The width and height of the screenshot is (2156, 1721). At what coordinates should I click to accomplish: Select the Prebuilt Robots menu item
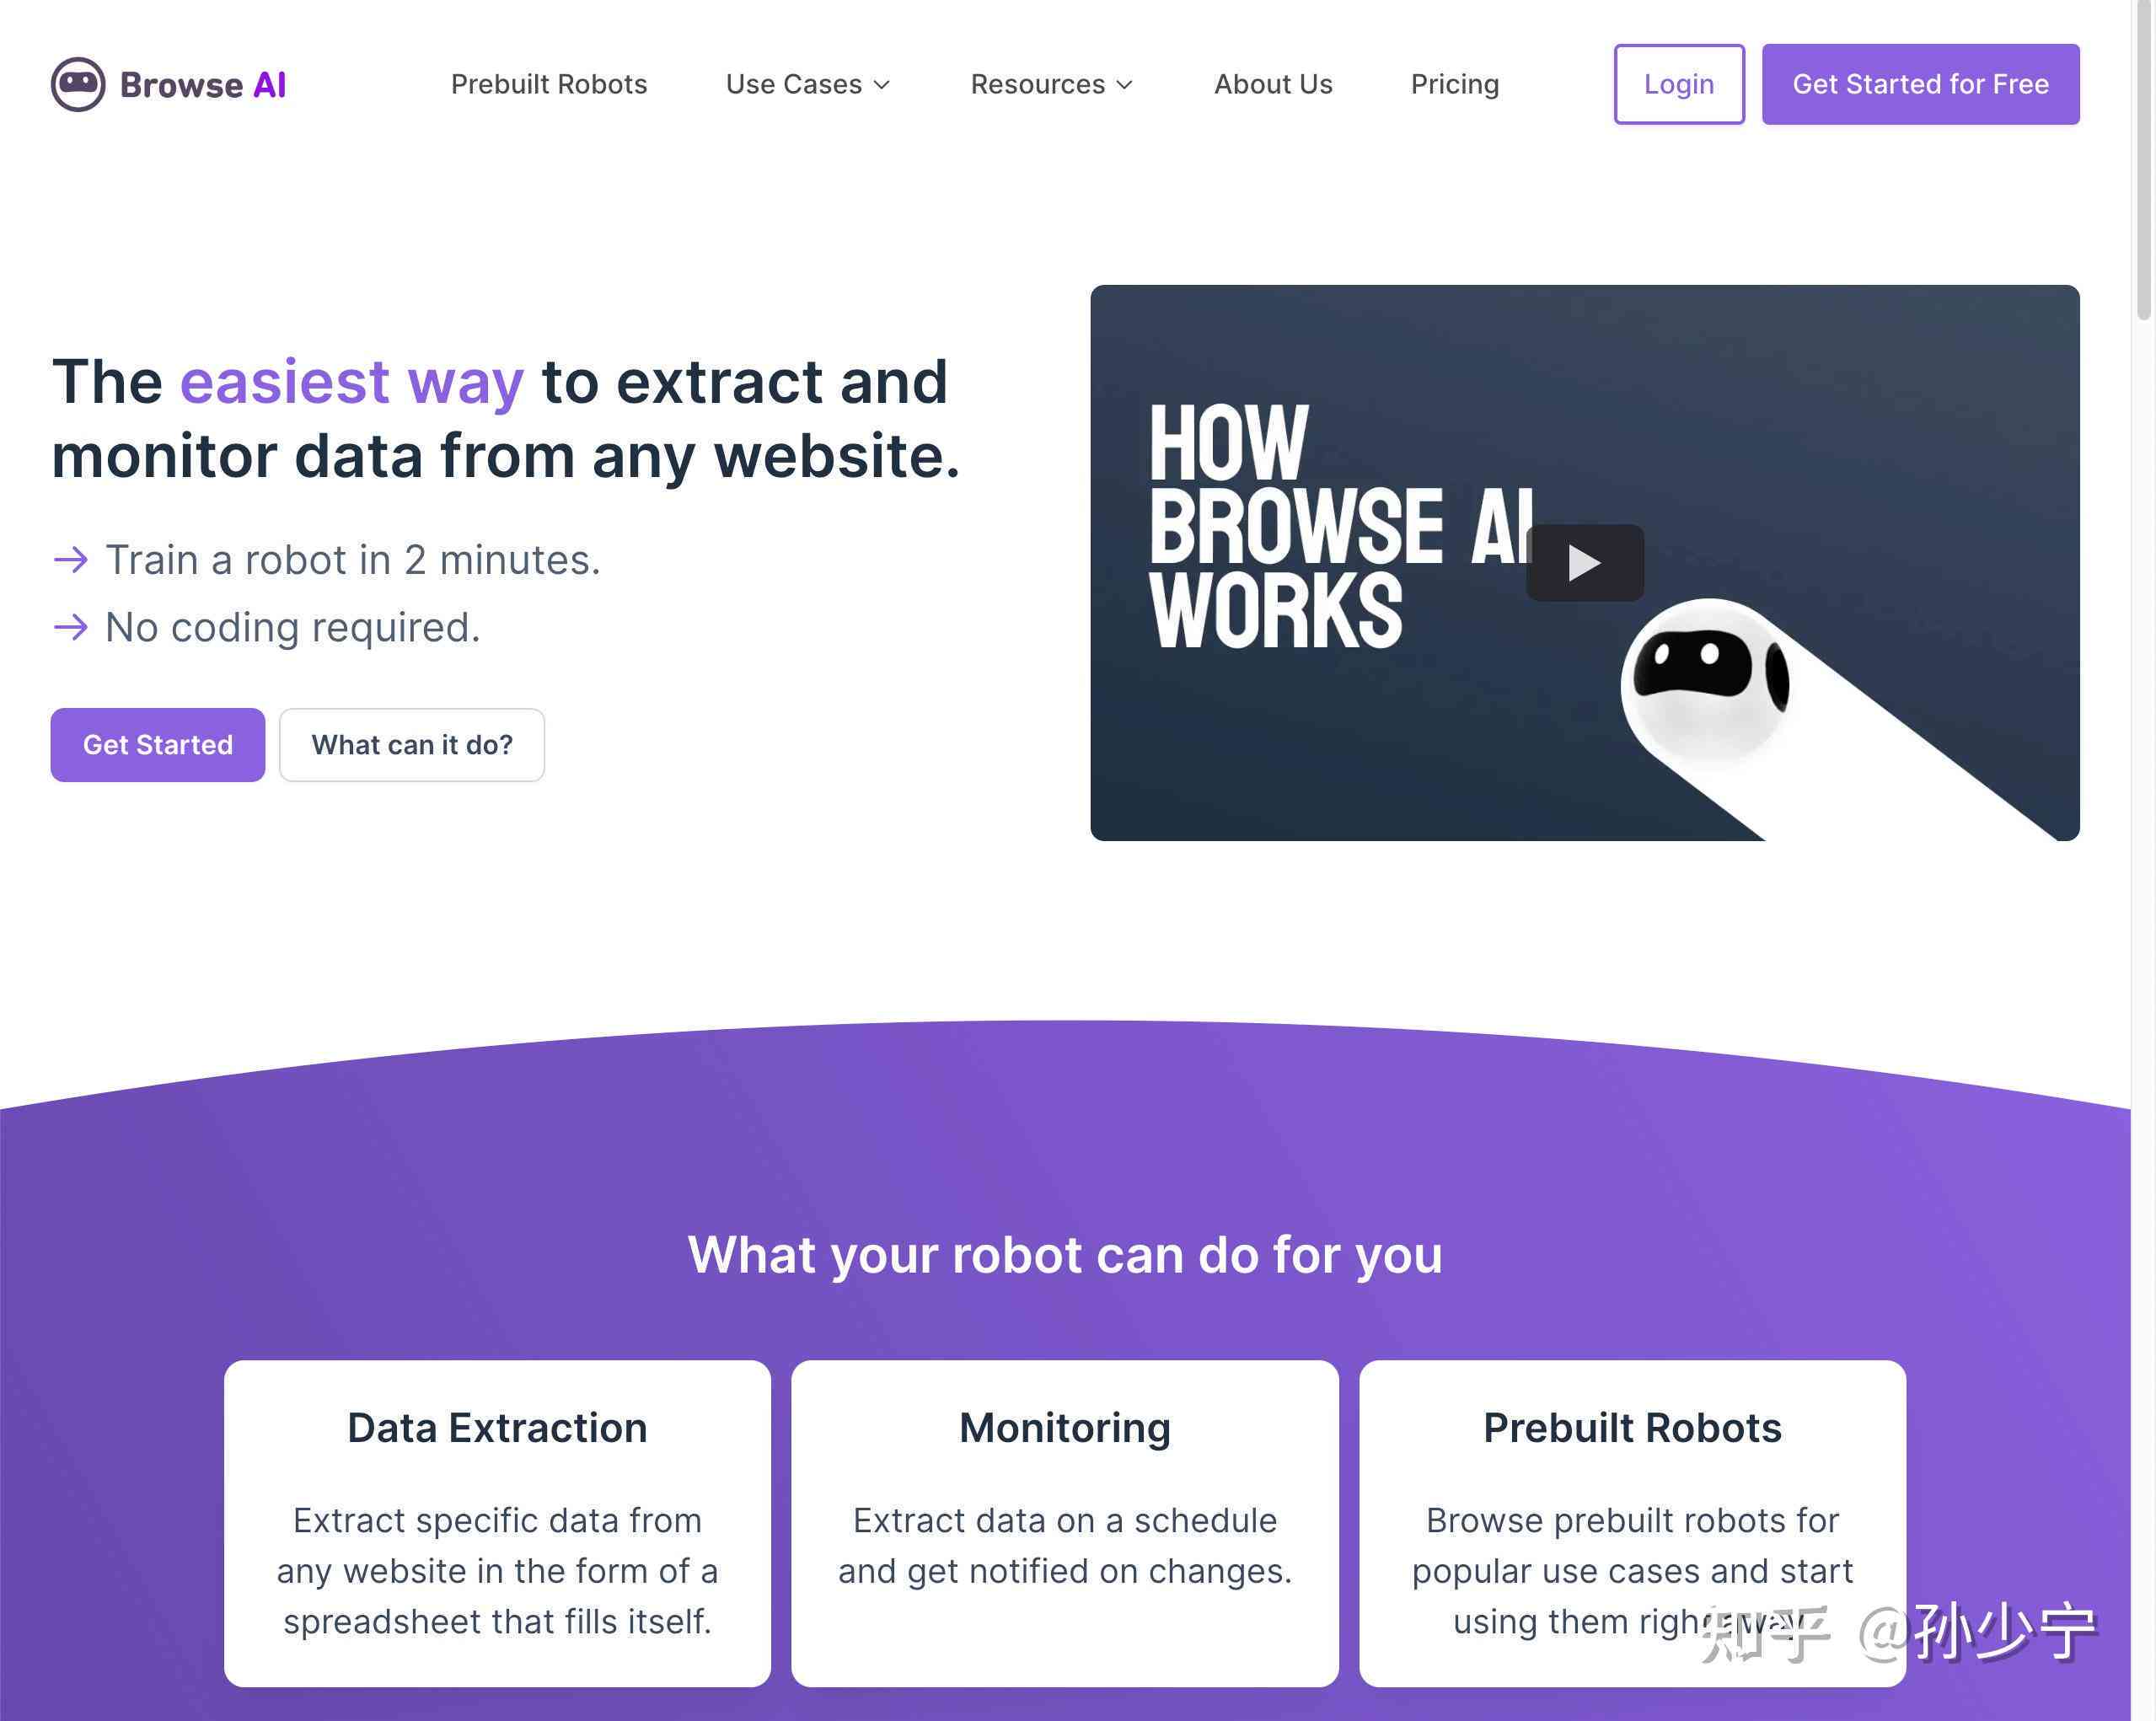(x=548, y=84)
